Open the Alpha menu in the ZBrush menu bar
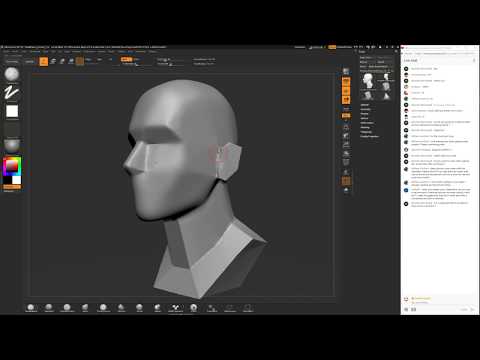The height and width of the screenshot is (360, 480). click(6, 52)
